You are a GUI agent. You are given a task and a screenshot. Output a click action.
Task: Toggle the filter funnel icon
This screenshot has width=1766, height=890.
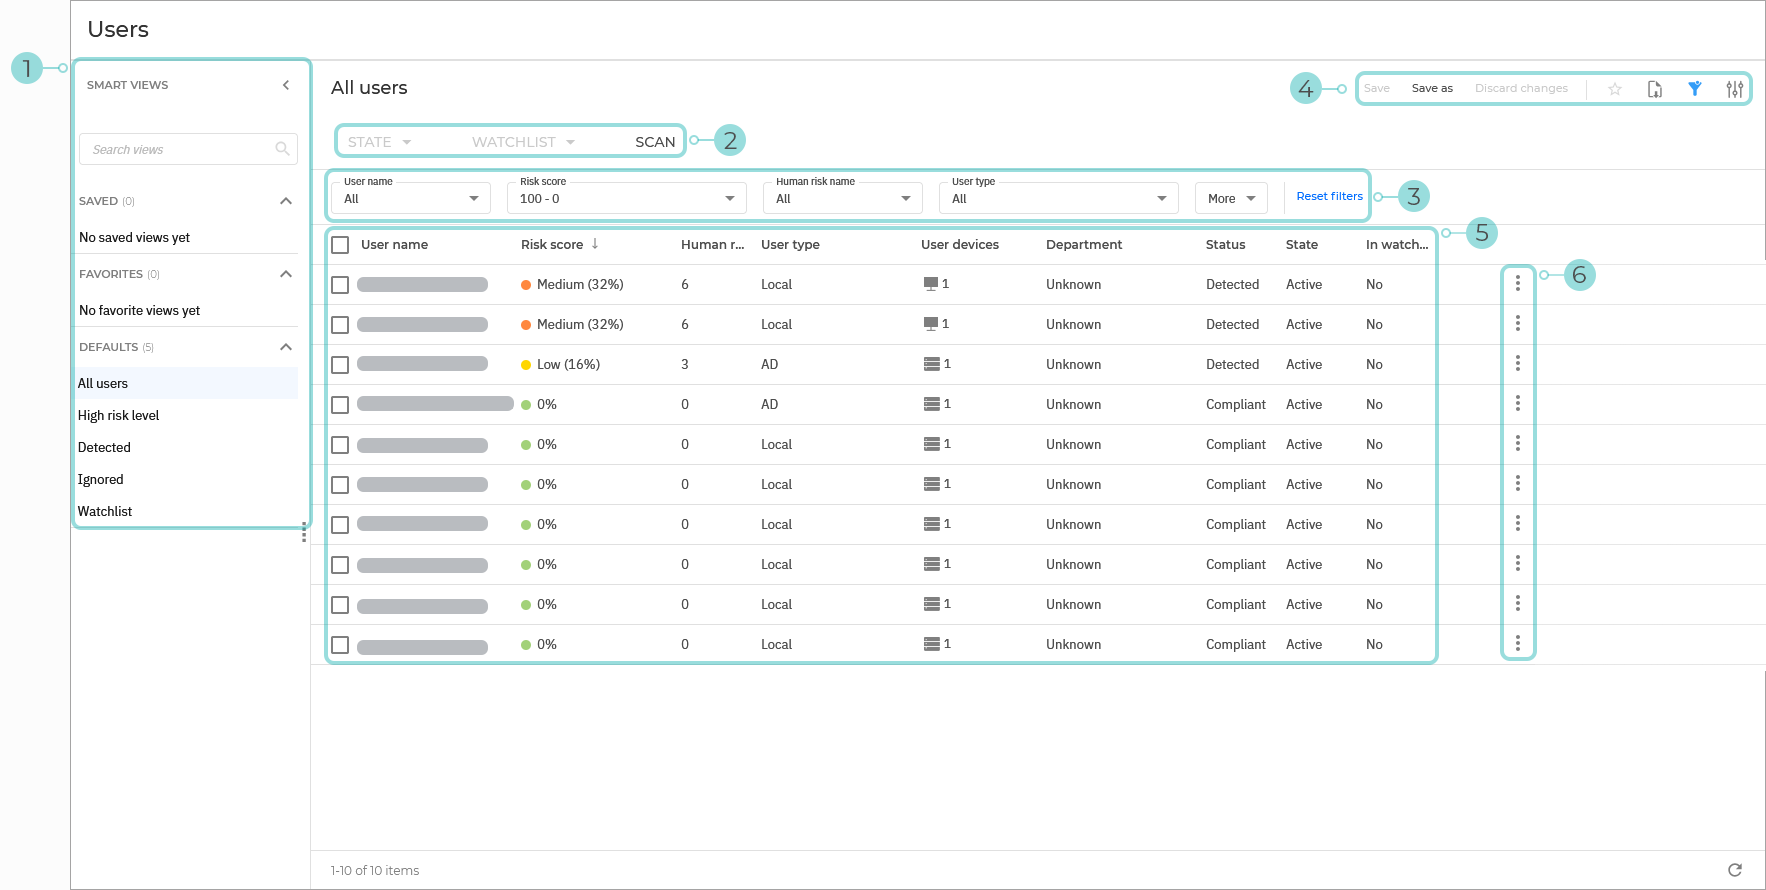point(1695,89)
